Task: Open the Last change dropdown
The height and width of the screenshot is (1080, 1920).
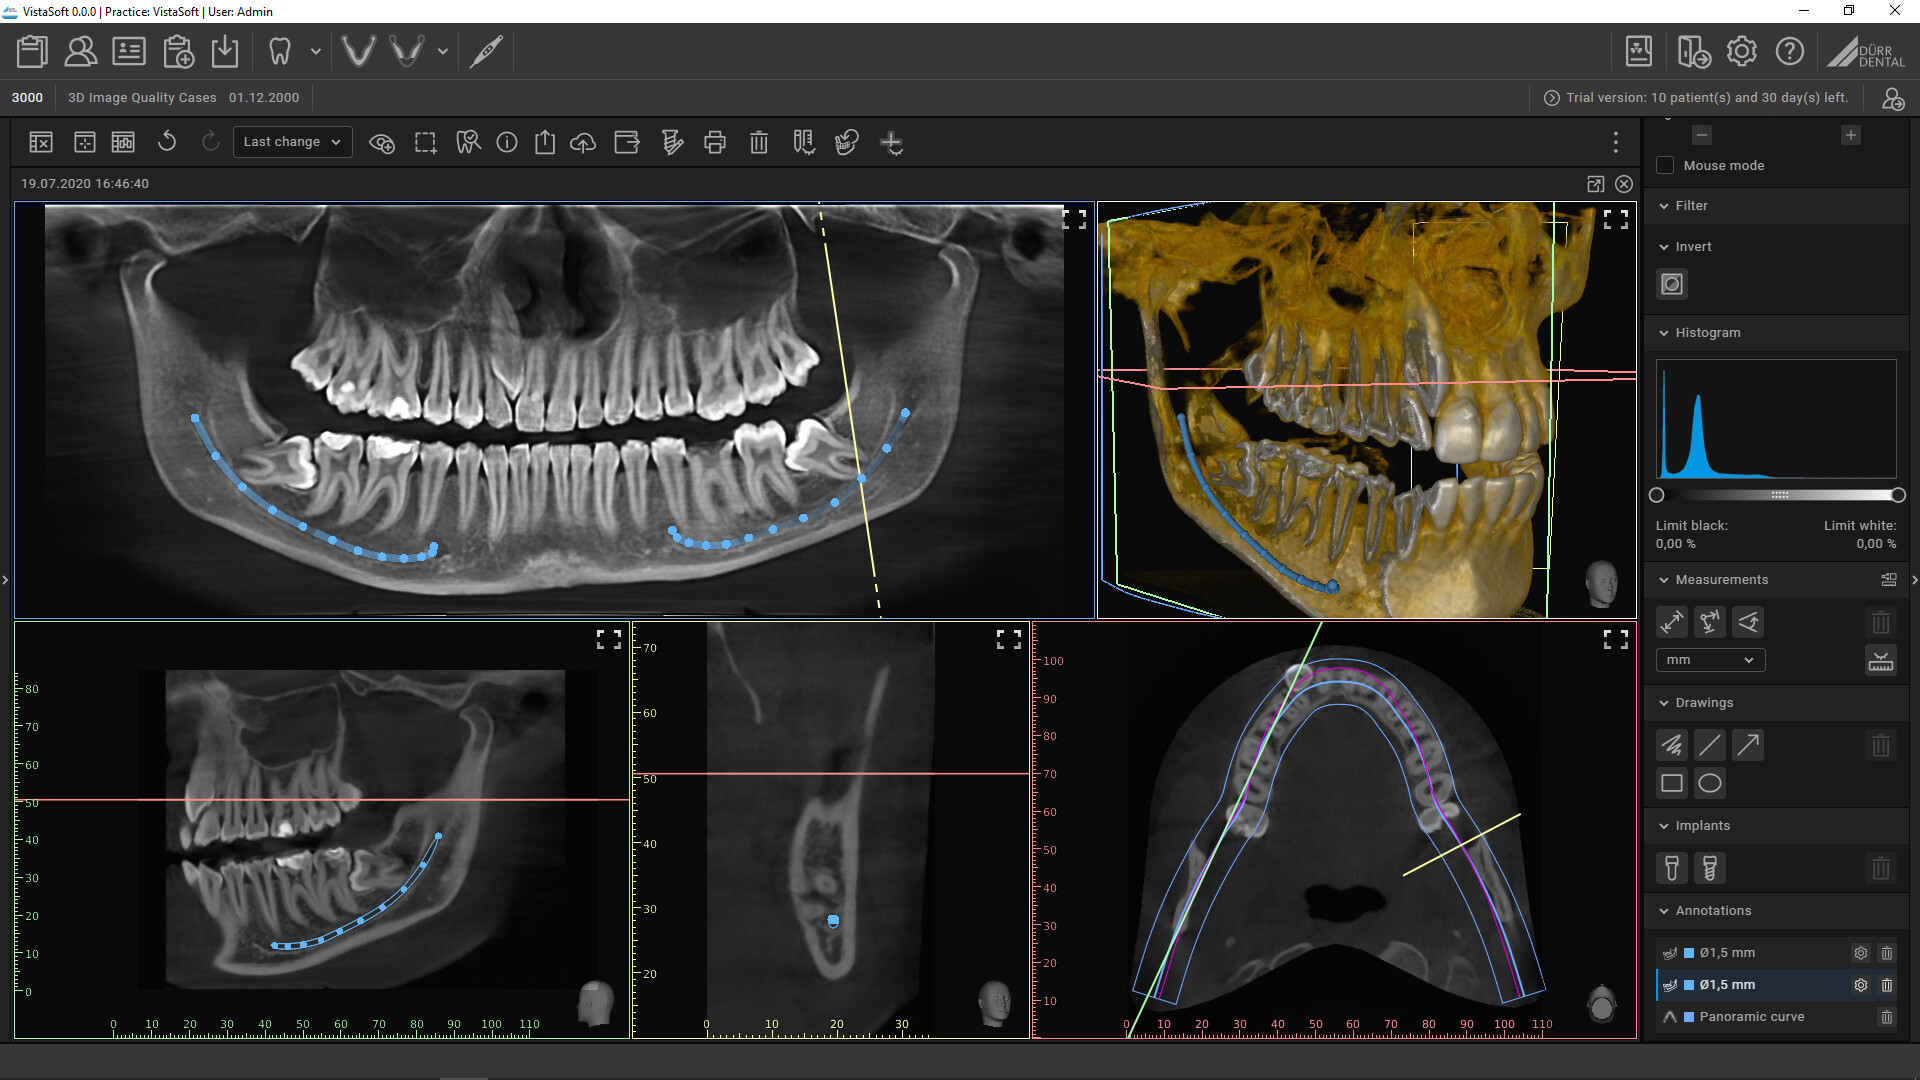Action: coord(291,141)
